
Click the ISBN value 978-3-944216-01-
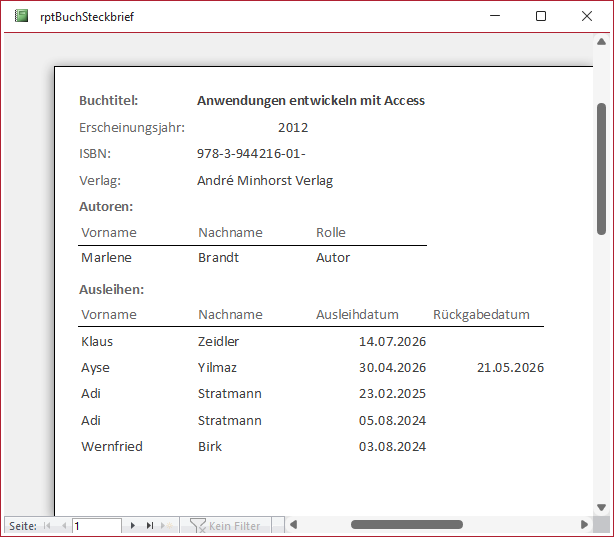pyautogui.click(x=251, y=154)
